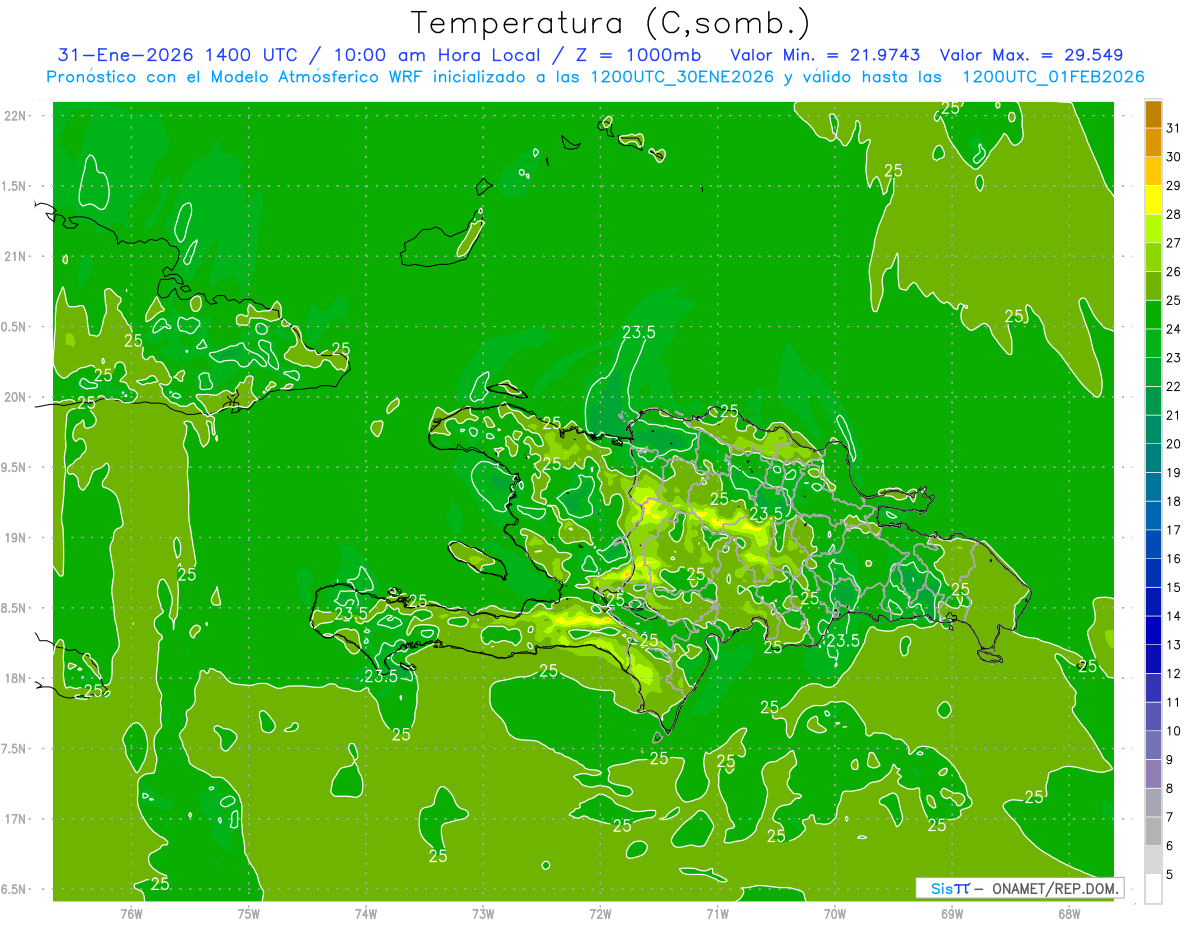Click the "20N" latitude axis label

[x=15, y=397]
